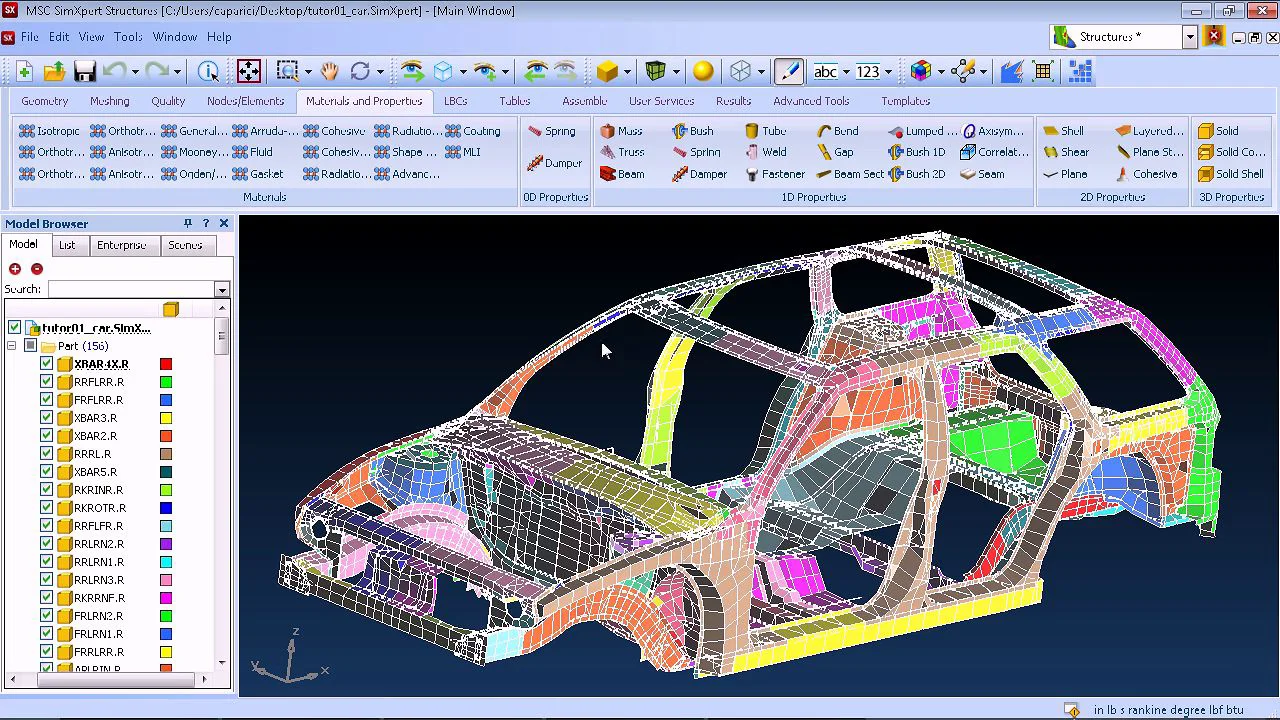Toggle the Part (156) group checkbox
Image resolution: width=1280 pixels, height=720 pixels.
(x=30, y=346)
